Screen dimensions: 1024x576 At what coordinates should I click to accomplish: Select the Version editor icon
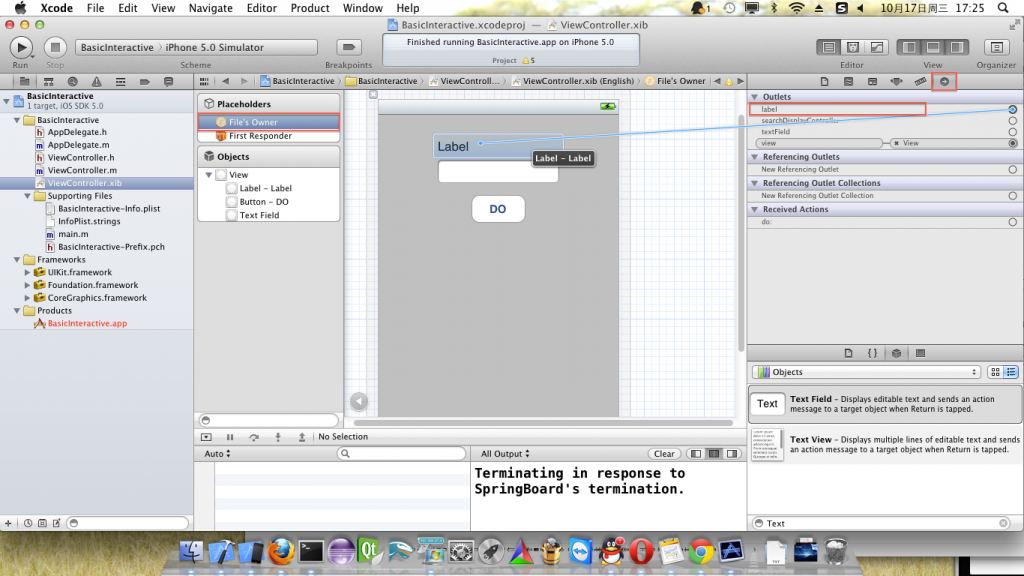pyautogui.click(x=877, y=47)
